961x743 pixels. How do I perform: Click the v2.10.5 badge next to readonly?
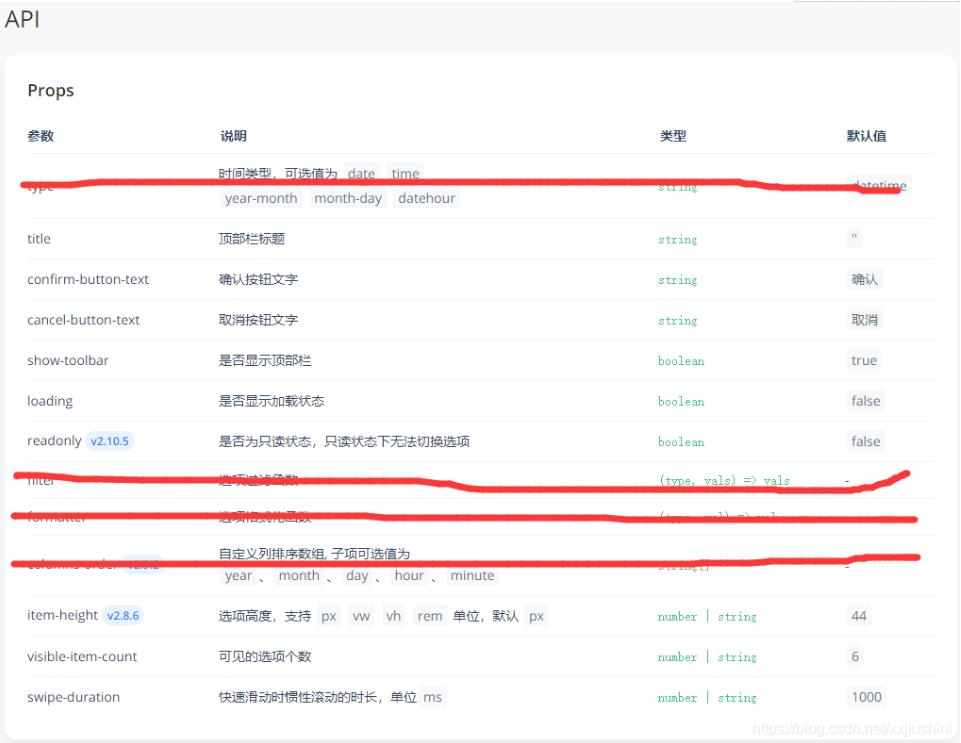(x=110, y=440)
